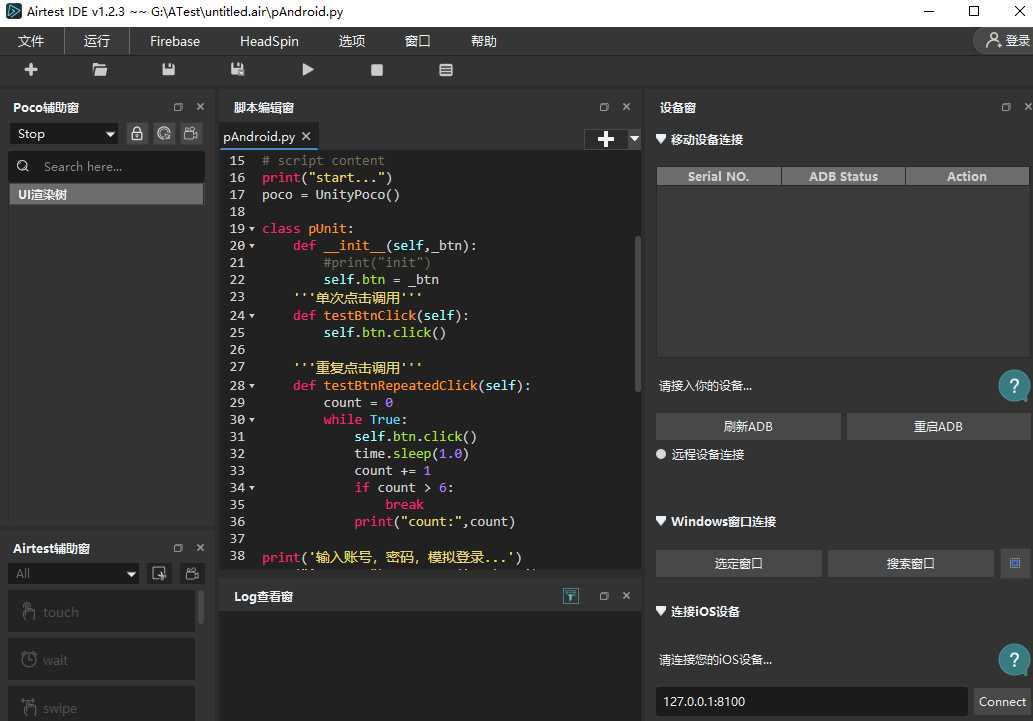Fold the if count block at line 34
Screen dimensions: 1033x721
pos(252,488)
